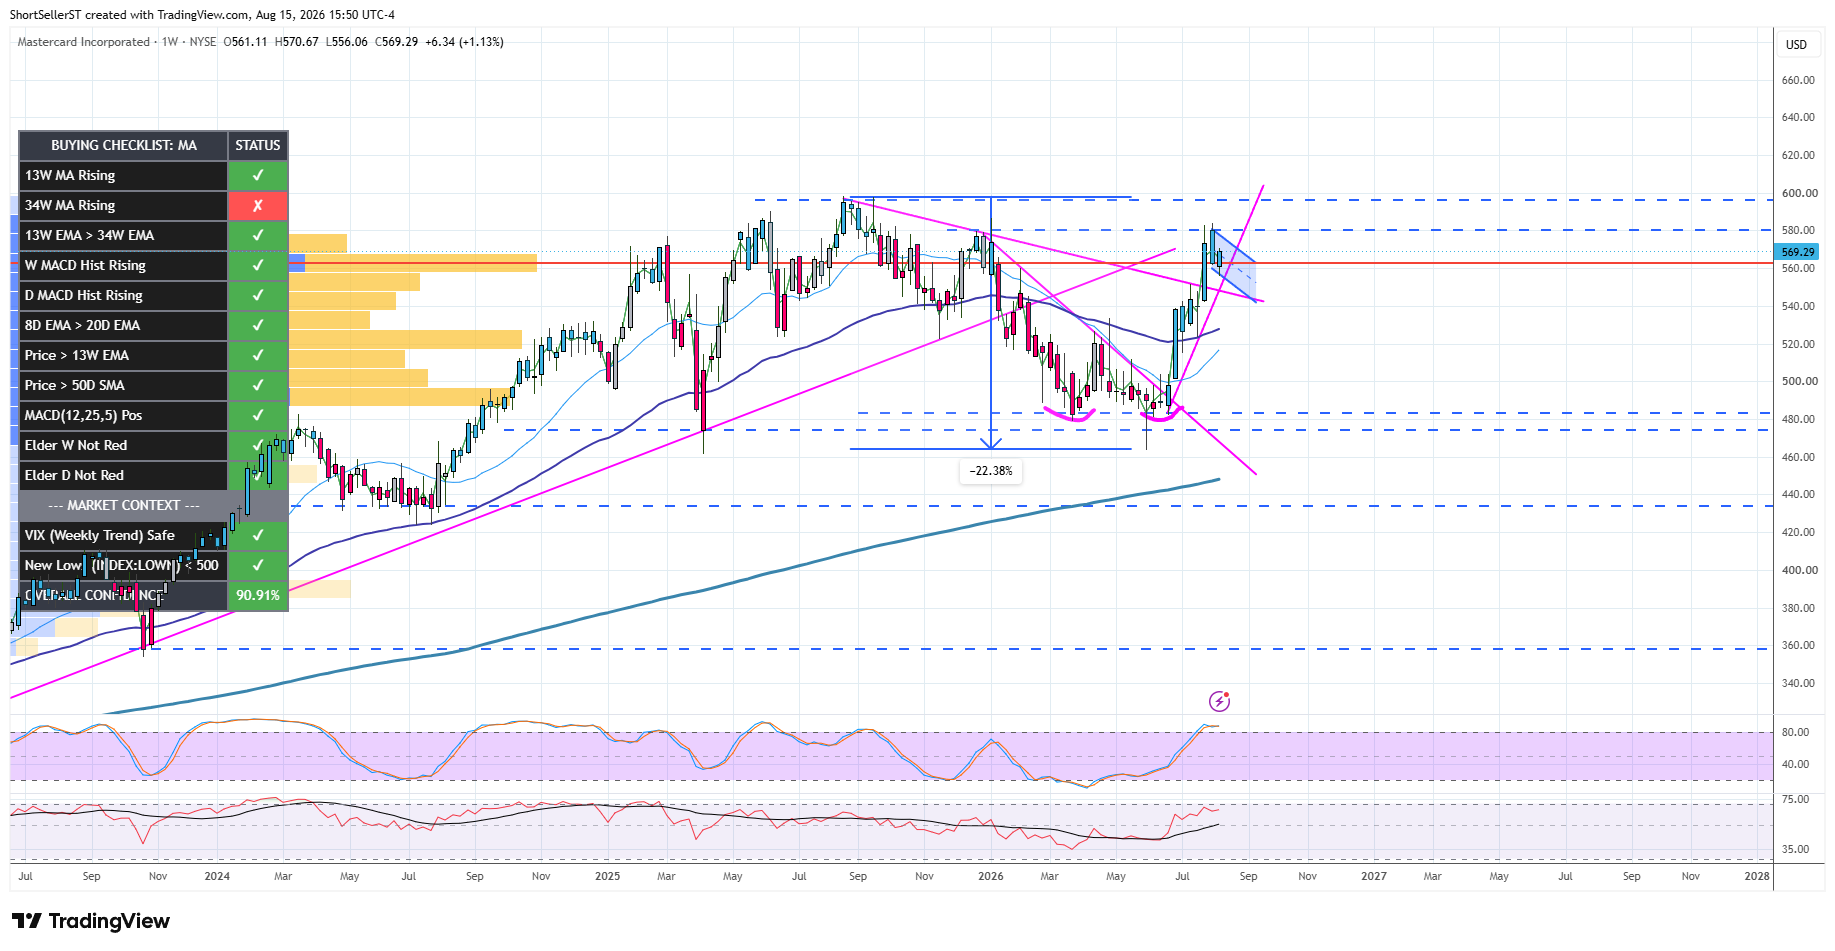
Task: Click the check mark for 8D EMA > 20D EMA
Action: [x=258, y=325]
